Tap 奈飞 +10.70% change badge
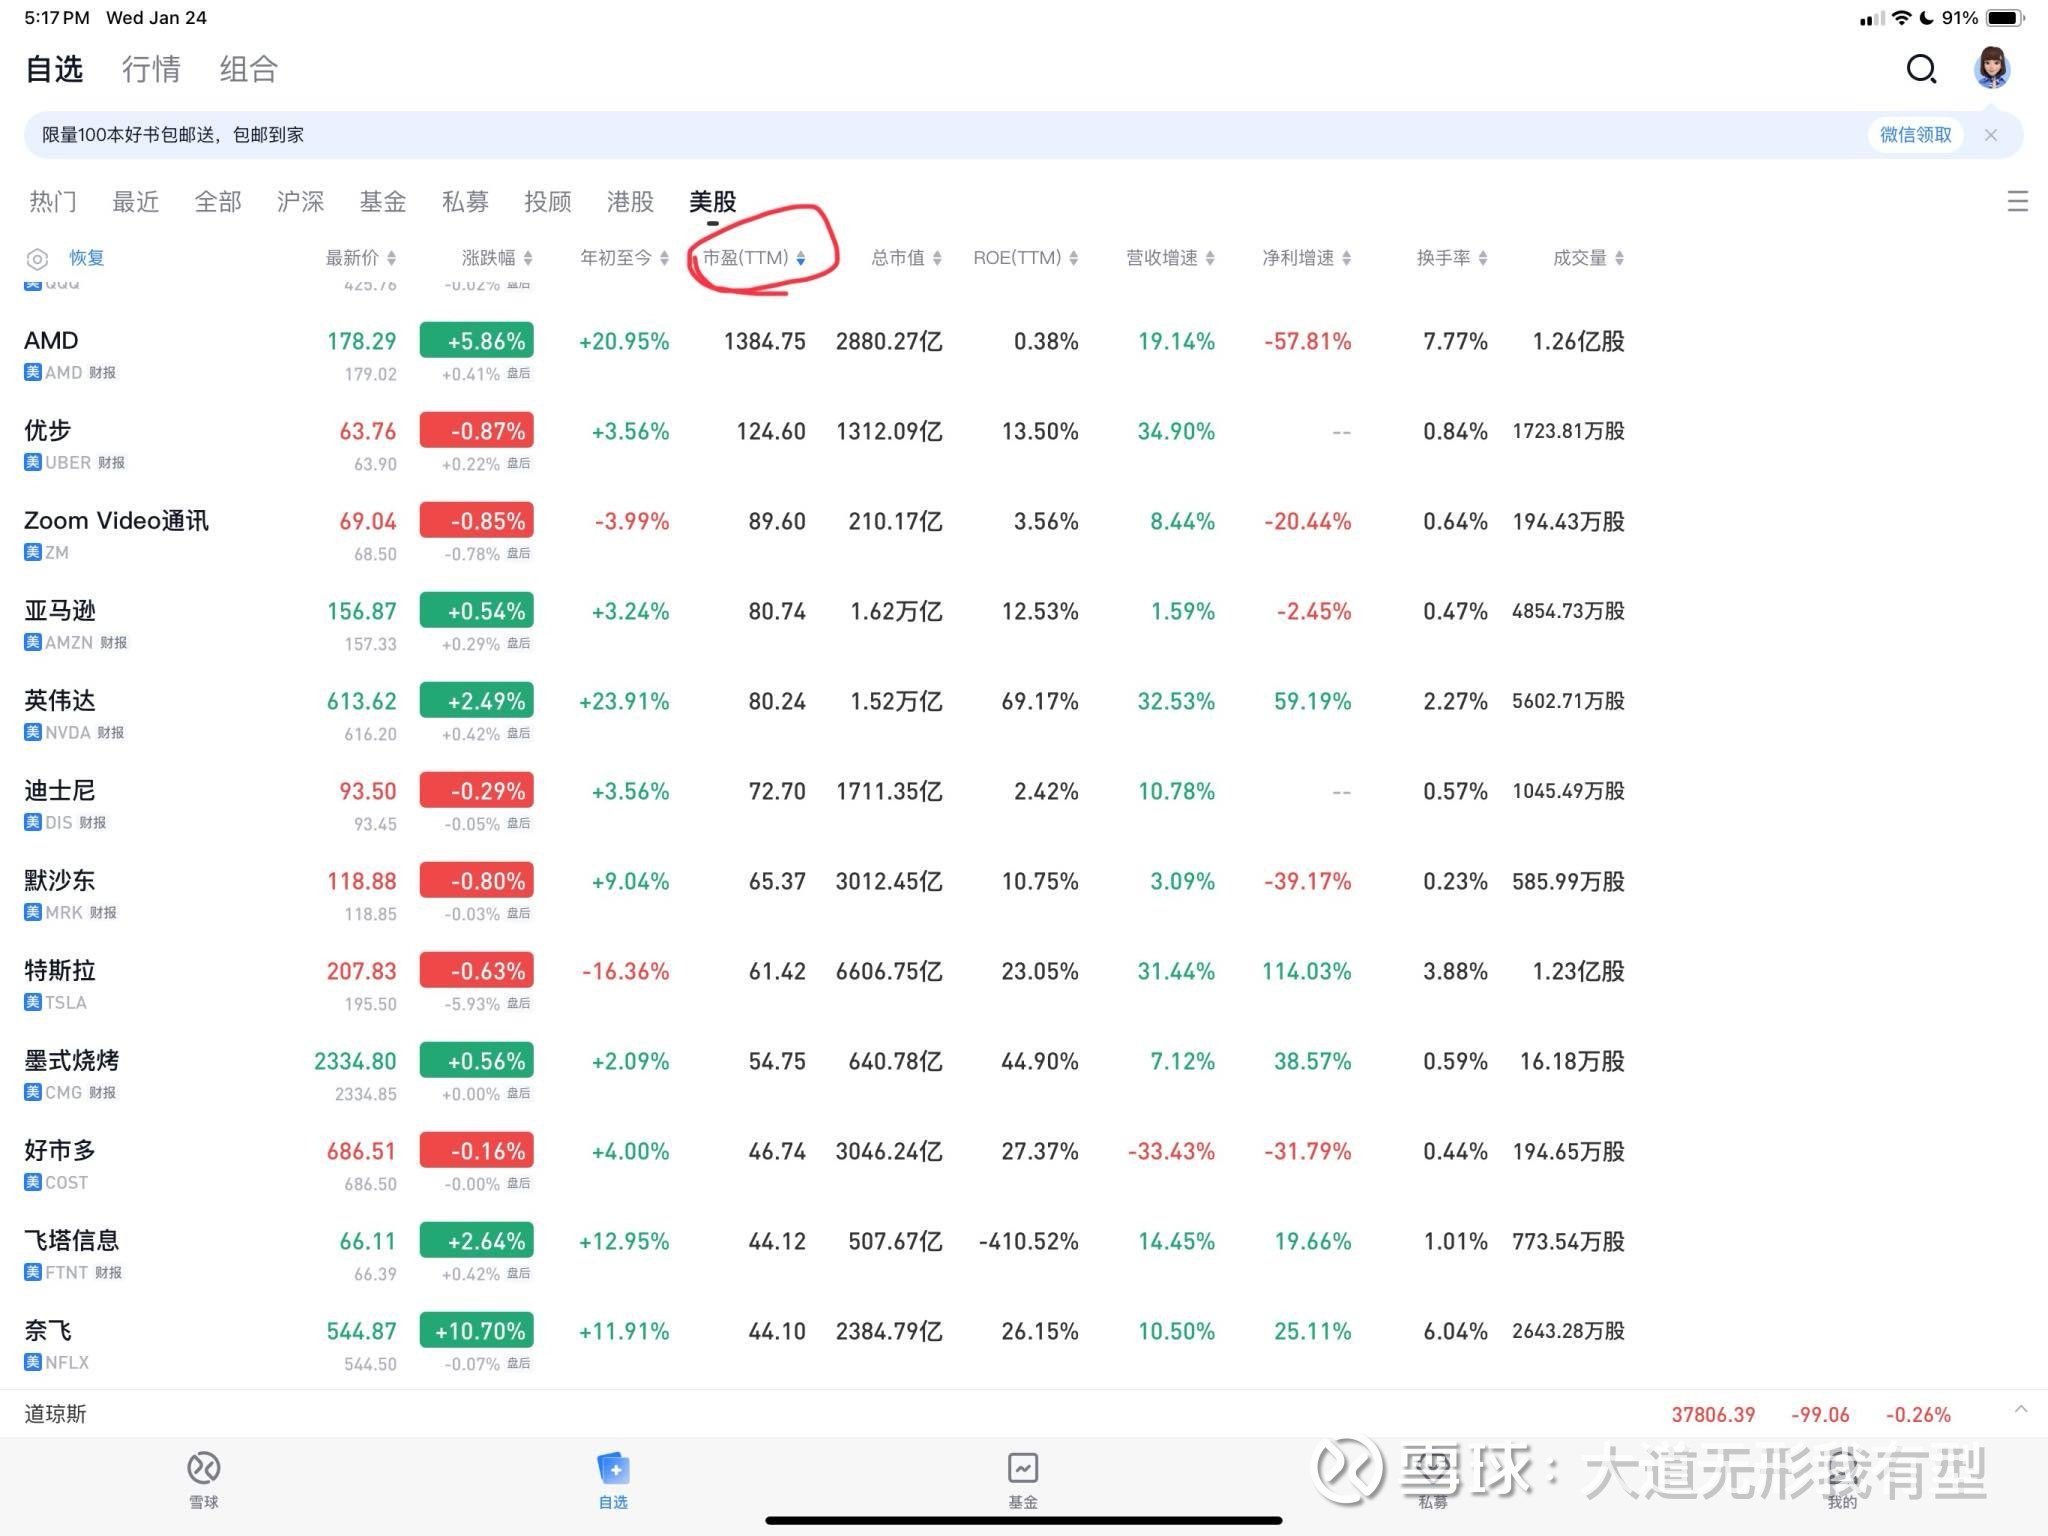 [x=477, y=1330]
